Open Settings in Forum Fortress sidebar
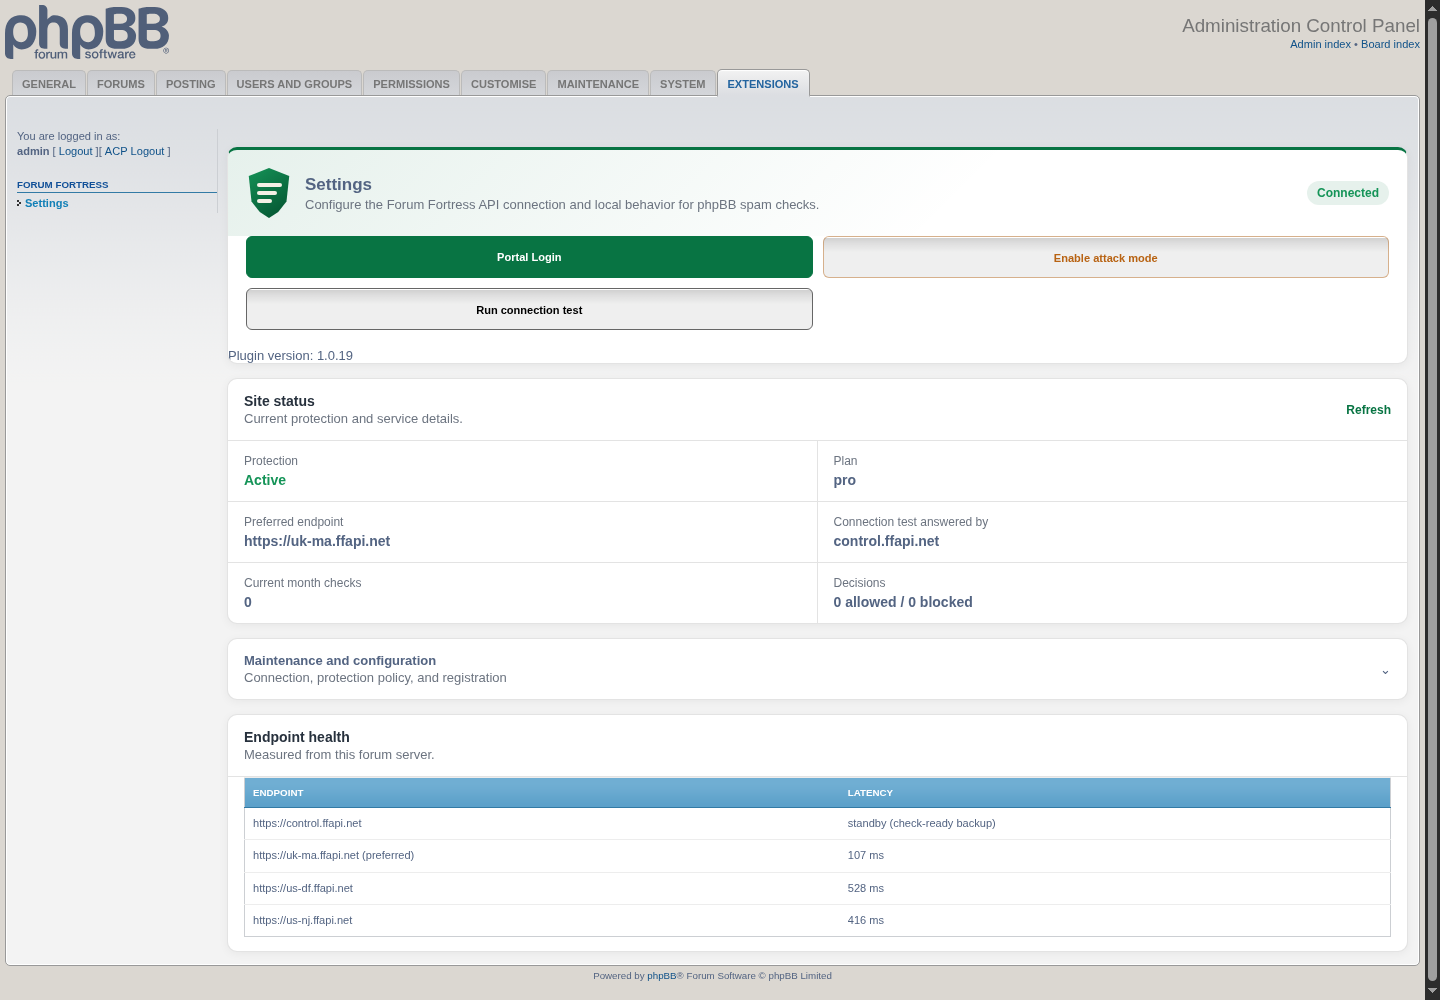1440x1000 pixels. click(x=47, y=203)
